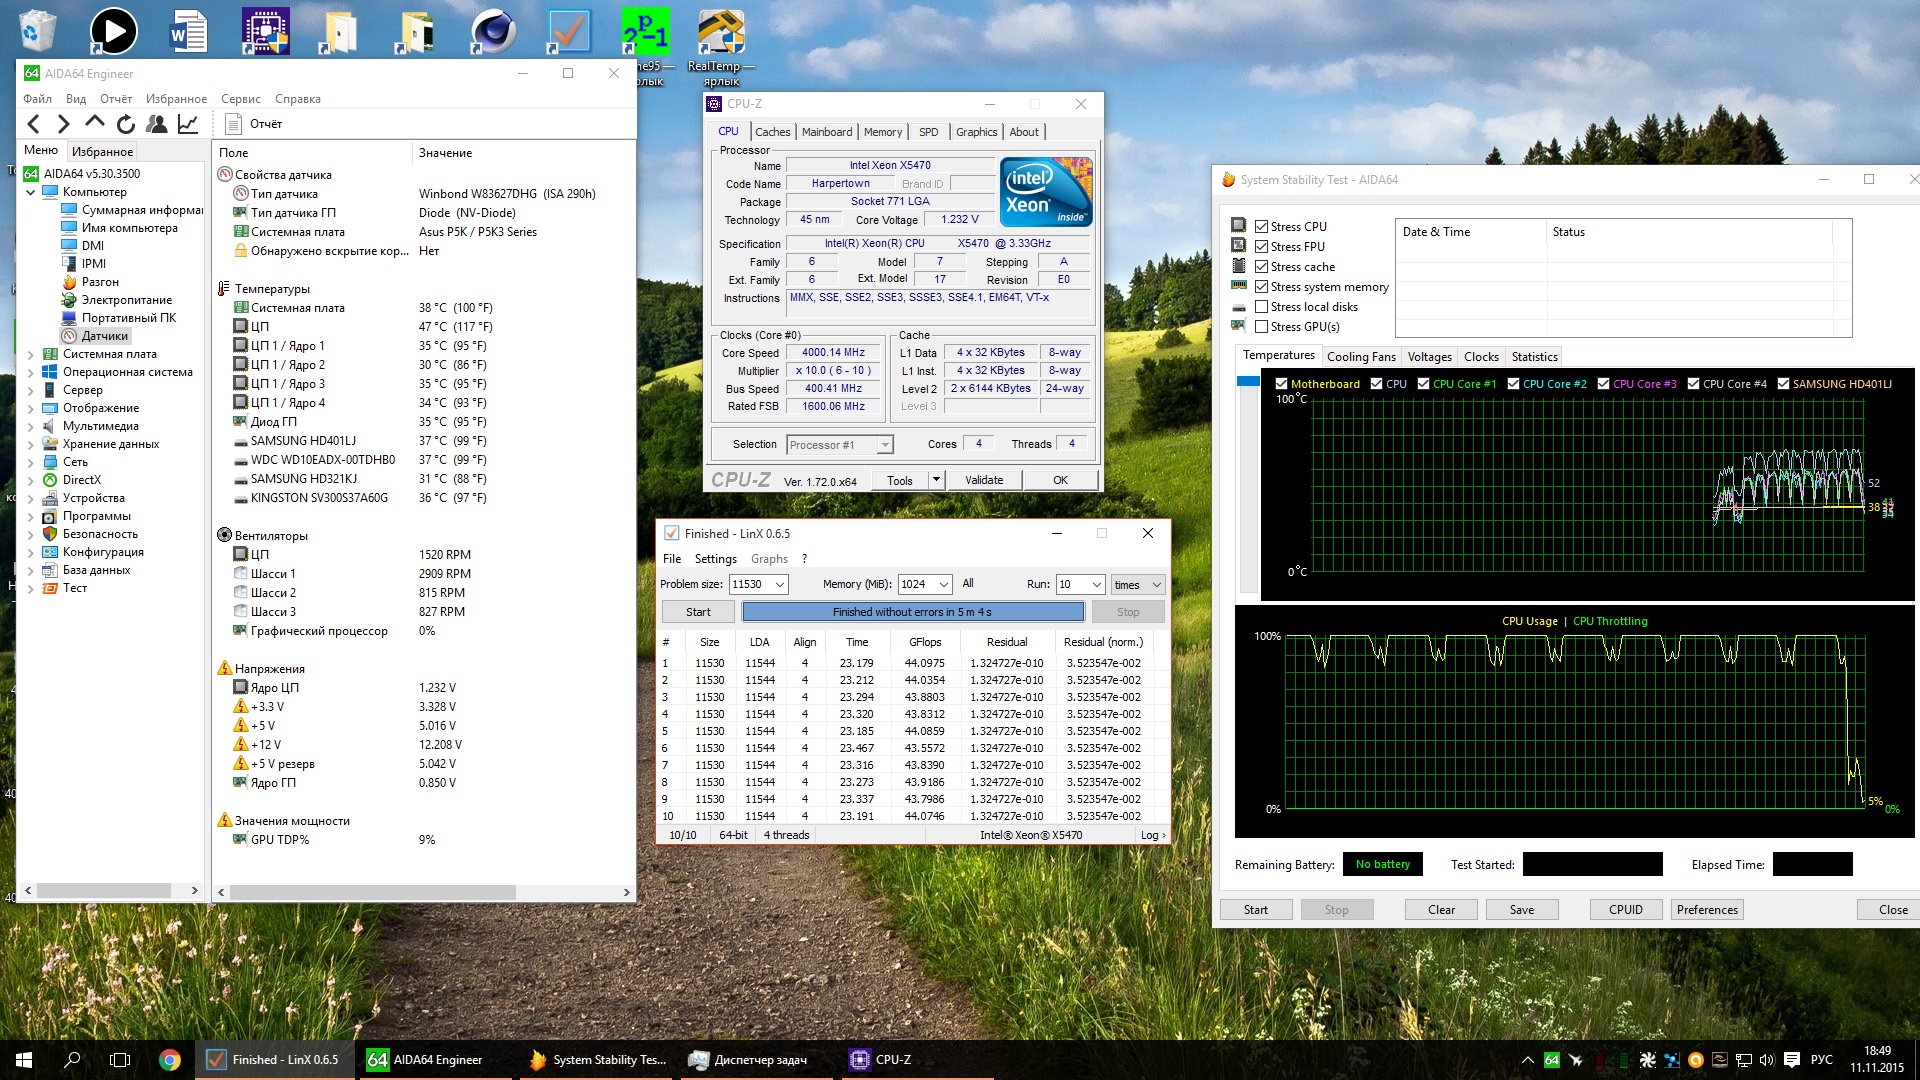Image resolution: width=1920 pixels, height=1080 pixels.
Task: Switch to the Mainboard tab in CPU-Z
Action: point(826,132)
